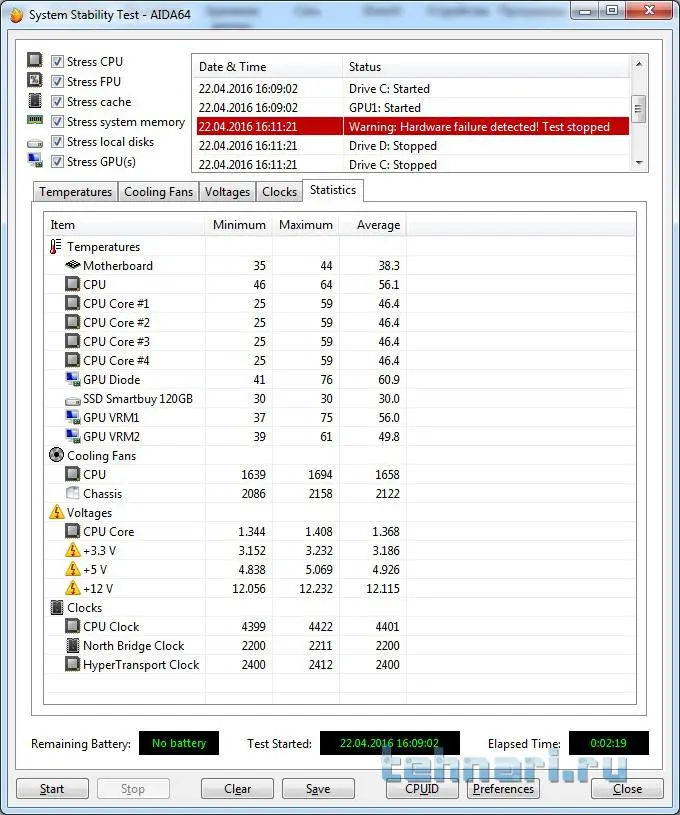Click the 'No battery' indicator

pos(179,743)
